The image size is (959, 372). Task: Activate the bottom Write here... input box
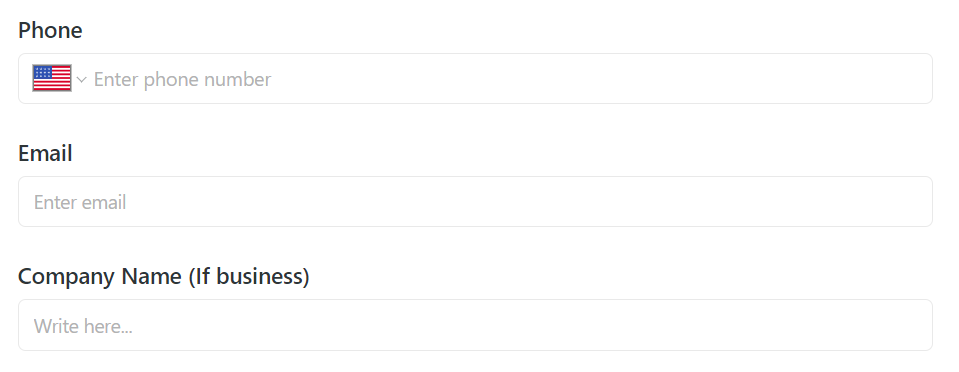coord(475,325)
